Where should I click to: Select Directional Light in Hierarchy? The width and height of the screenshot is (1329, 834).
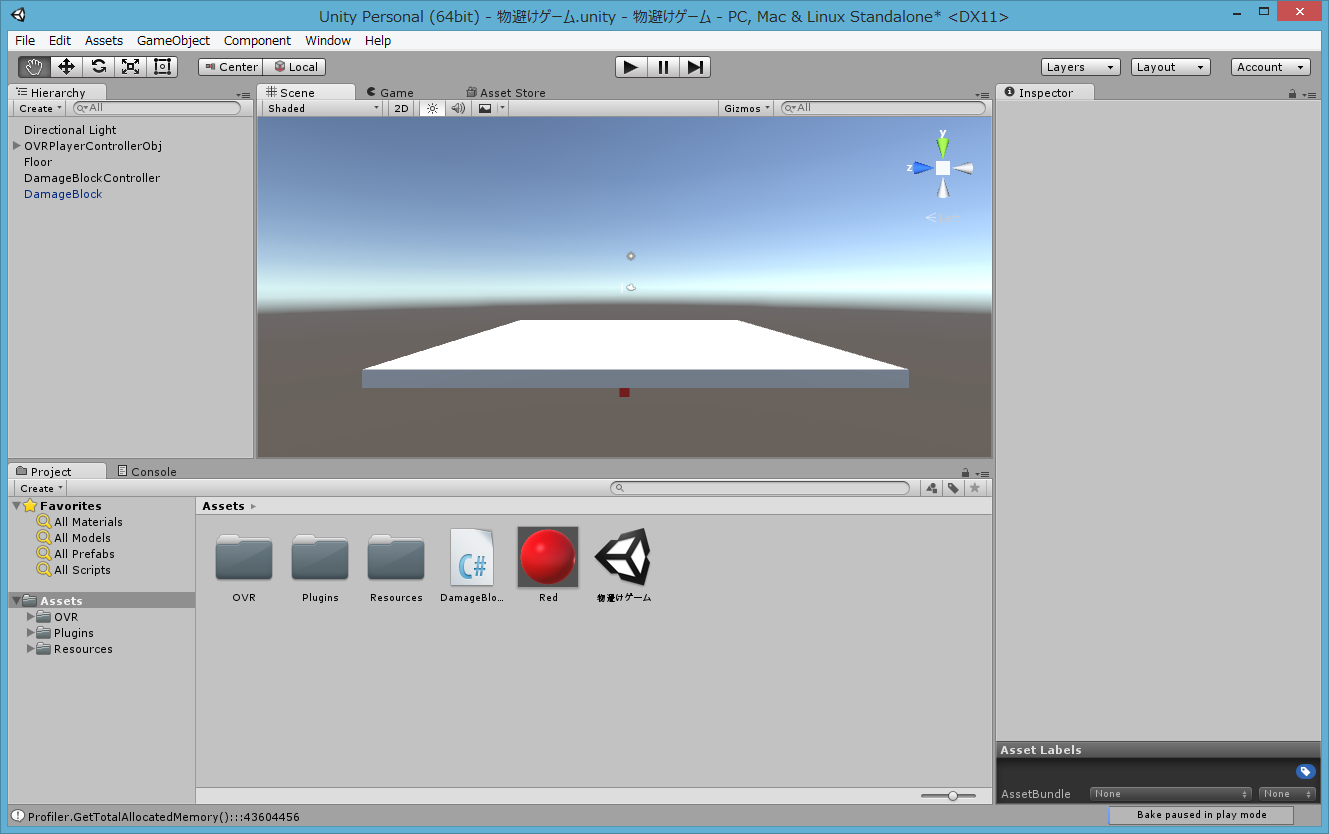tap(70, 130)
